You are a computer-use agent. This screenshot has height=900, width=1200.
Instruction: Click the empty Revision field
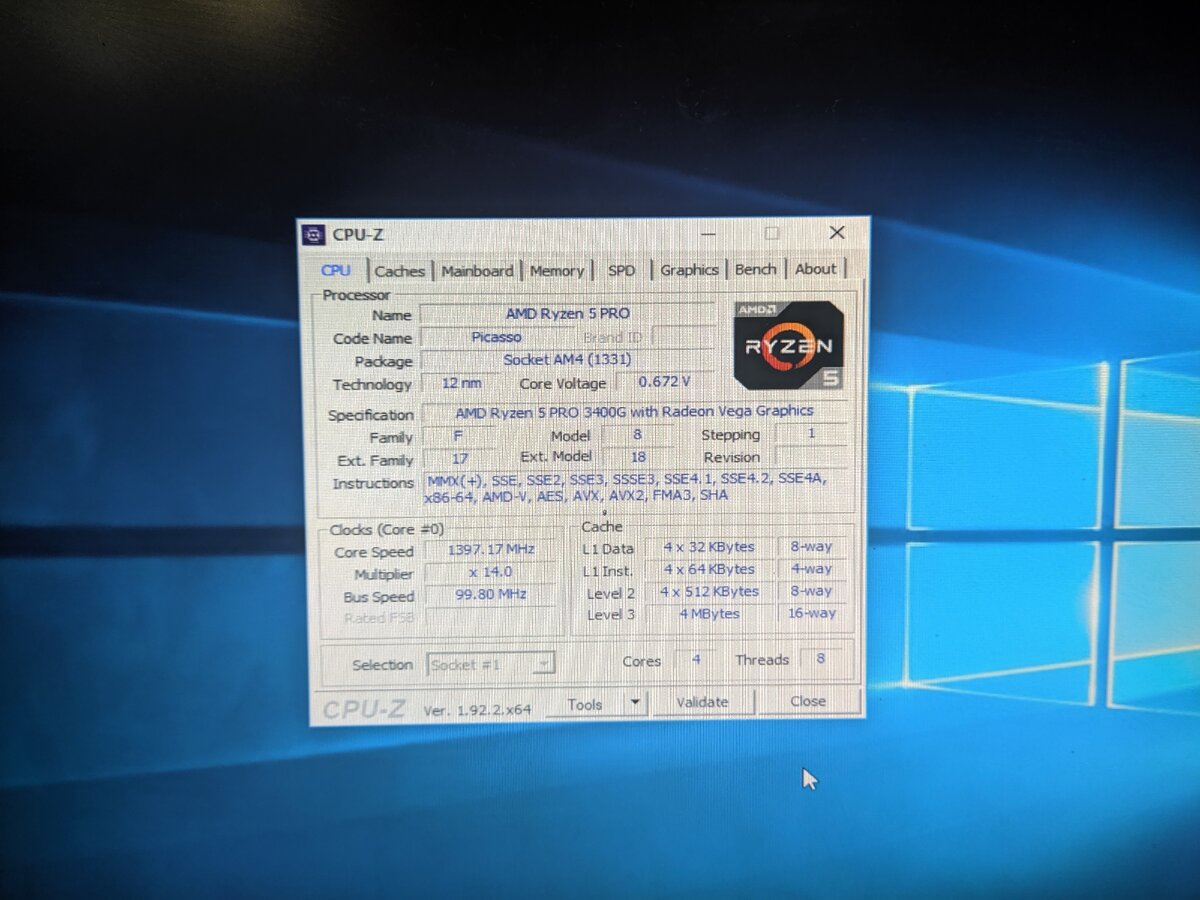[x=811, y=456]
